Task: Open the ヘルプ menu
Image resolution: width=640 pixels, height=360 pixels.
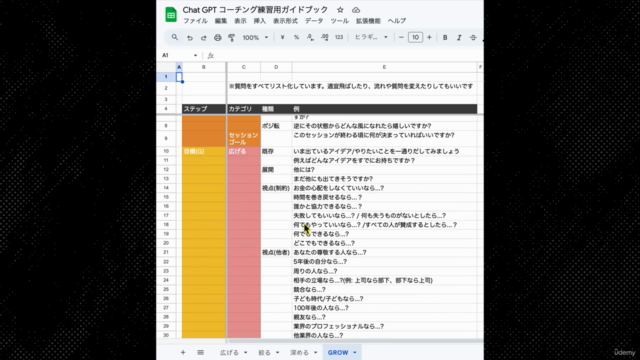Action: point(397,21)
